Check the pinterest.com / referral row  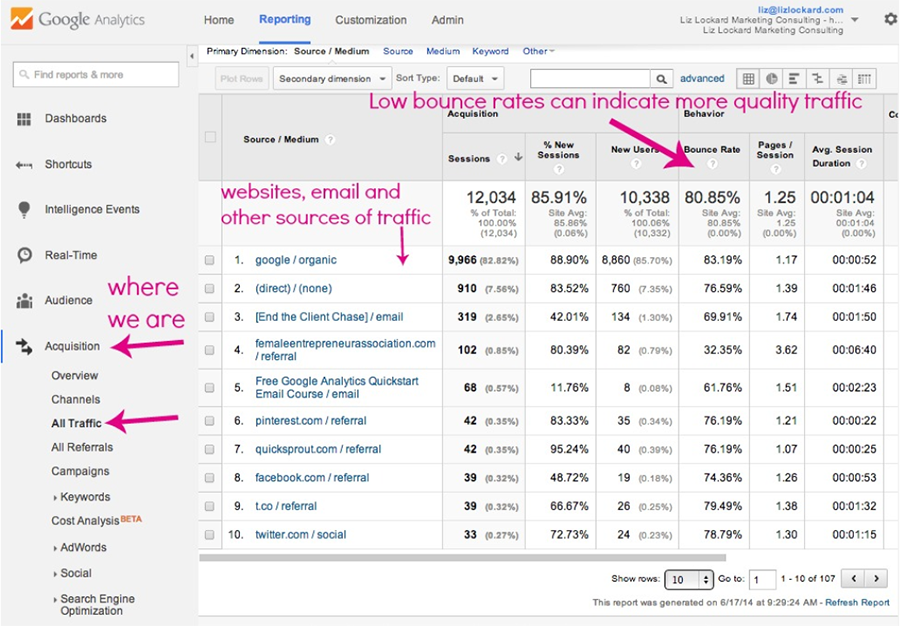(x=210, y=421)
